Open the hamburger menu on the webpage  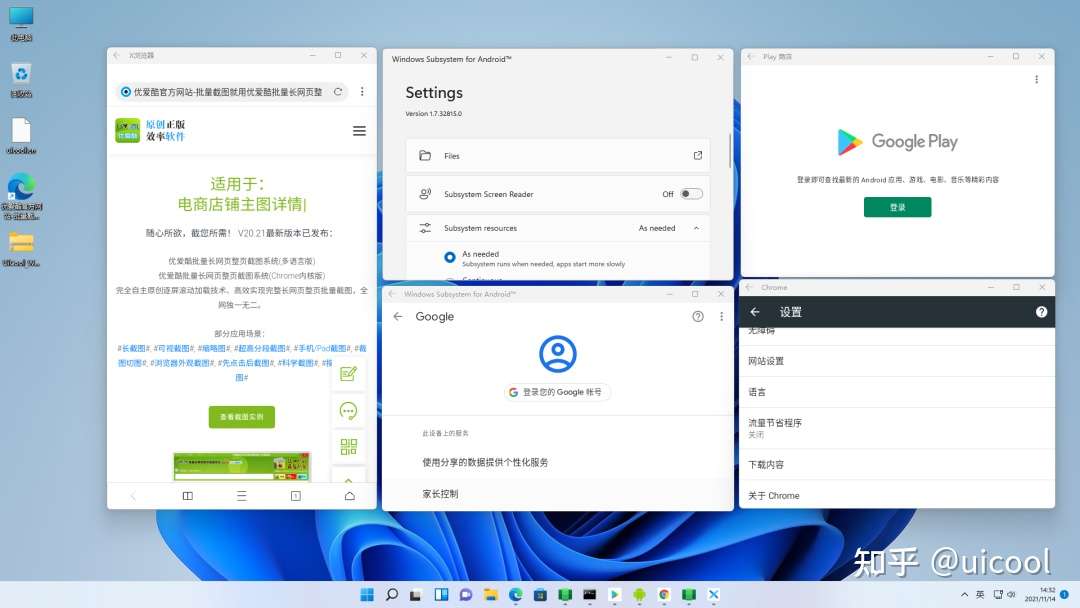click(x=359, y=131)
